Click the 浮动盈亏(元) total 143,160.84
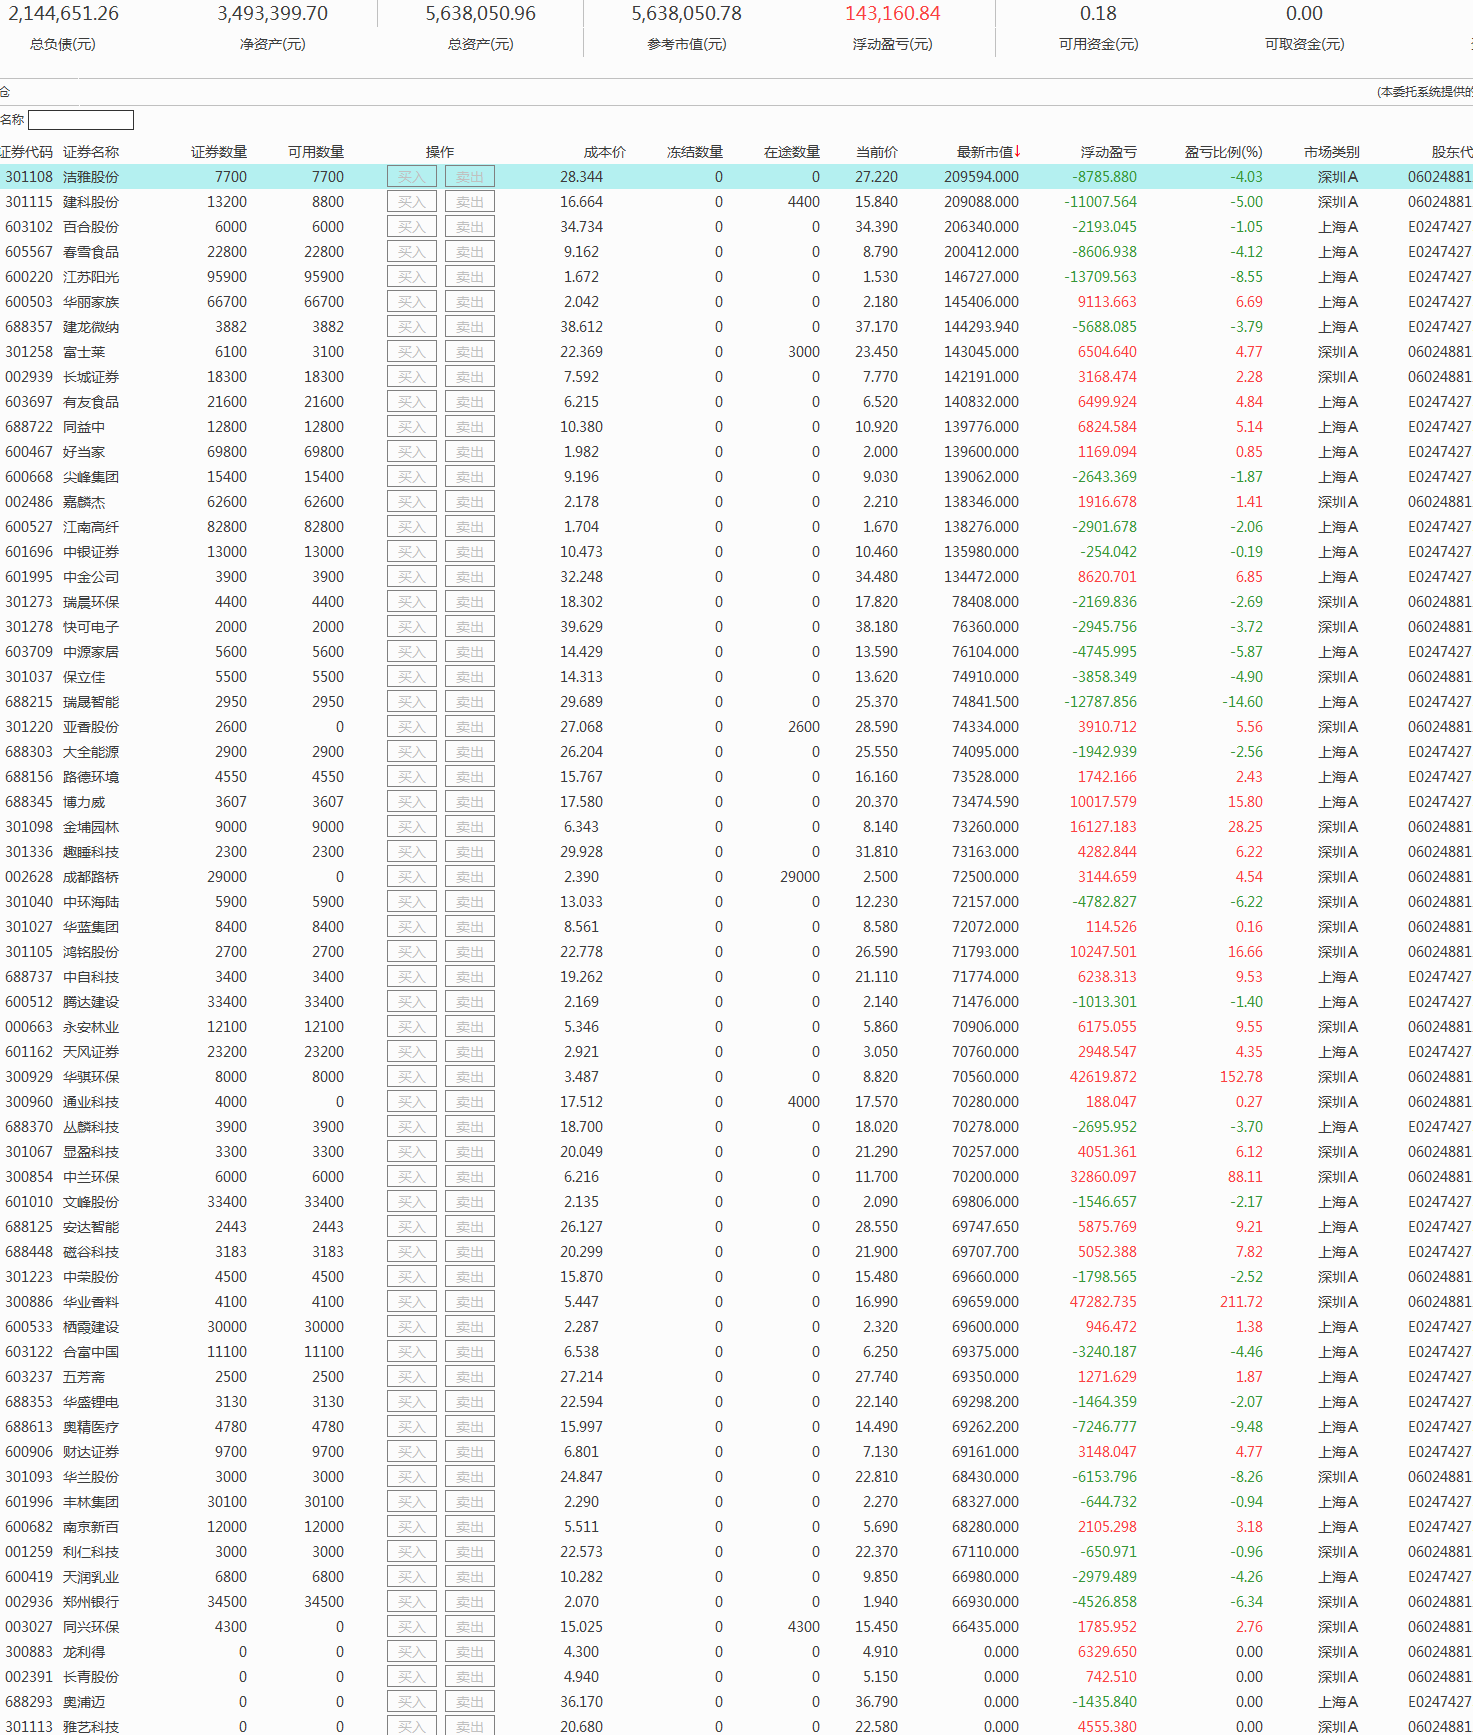 892,14
